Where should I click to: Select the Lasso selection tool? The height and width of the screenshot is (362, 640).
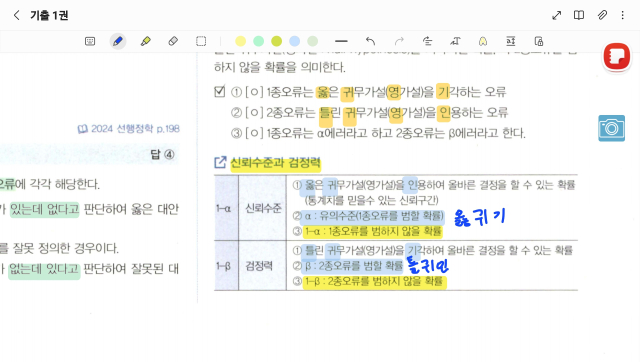[201, 41]
